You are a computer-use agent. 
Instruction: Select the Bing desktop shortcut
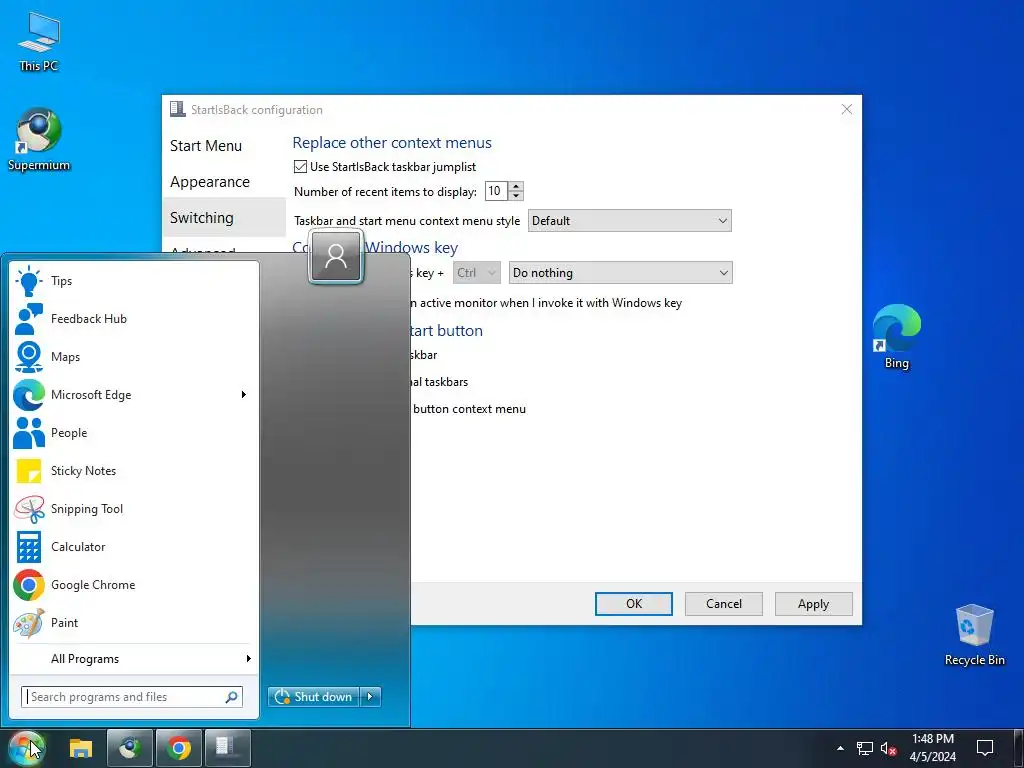[897, 336]
